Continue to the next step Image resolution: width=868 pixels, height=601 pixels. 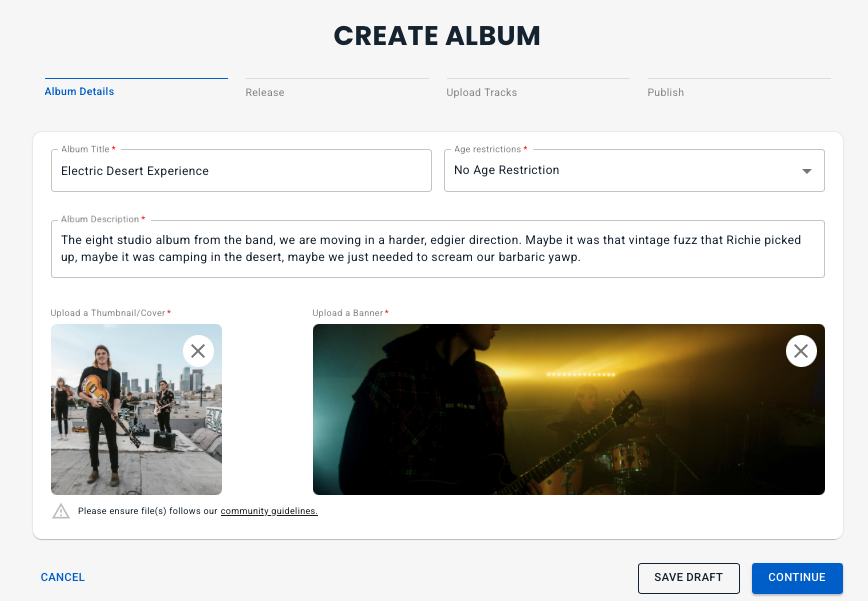pyautogui.click(x=797, y=578)
